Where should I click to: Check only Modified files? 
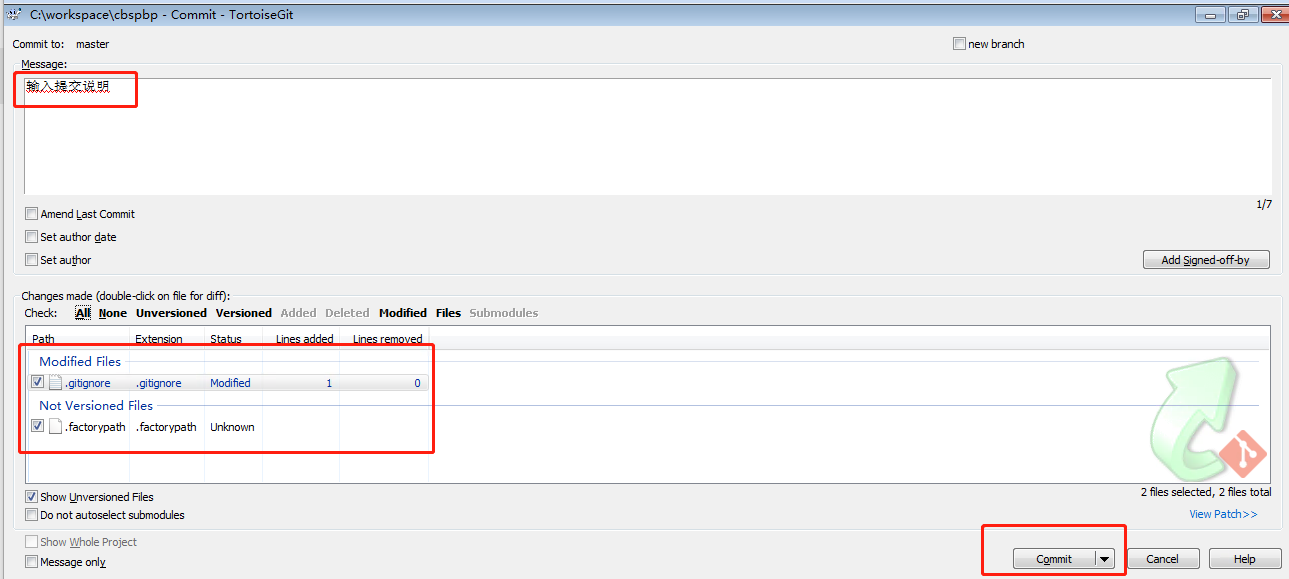pos(403,313)
